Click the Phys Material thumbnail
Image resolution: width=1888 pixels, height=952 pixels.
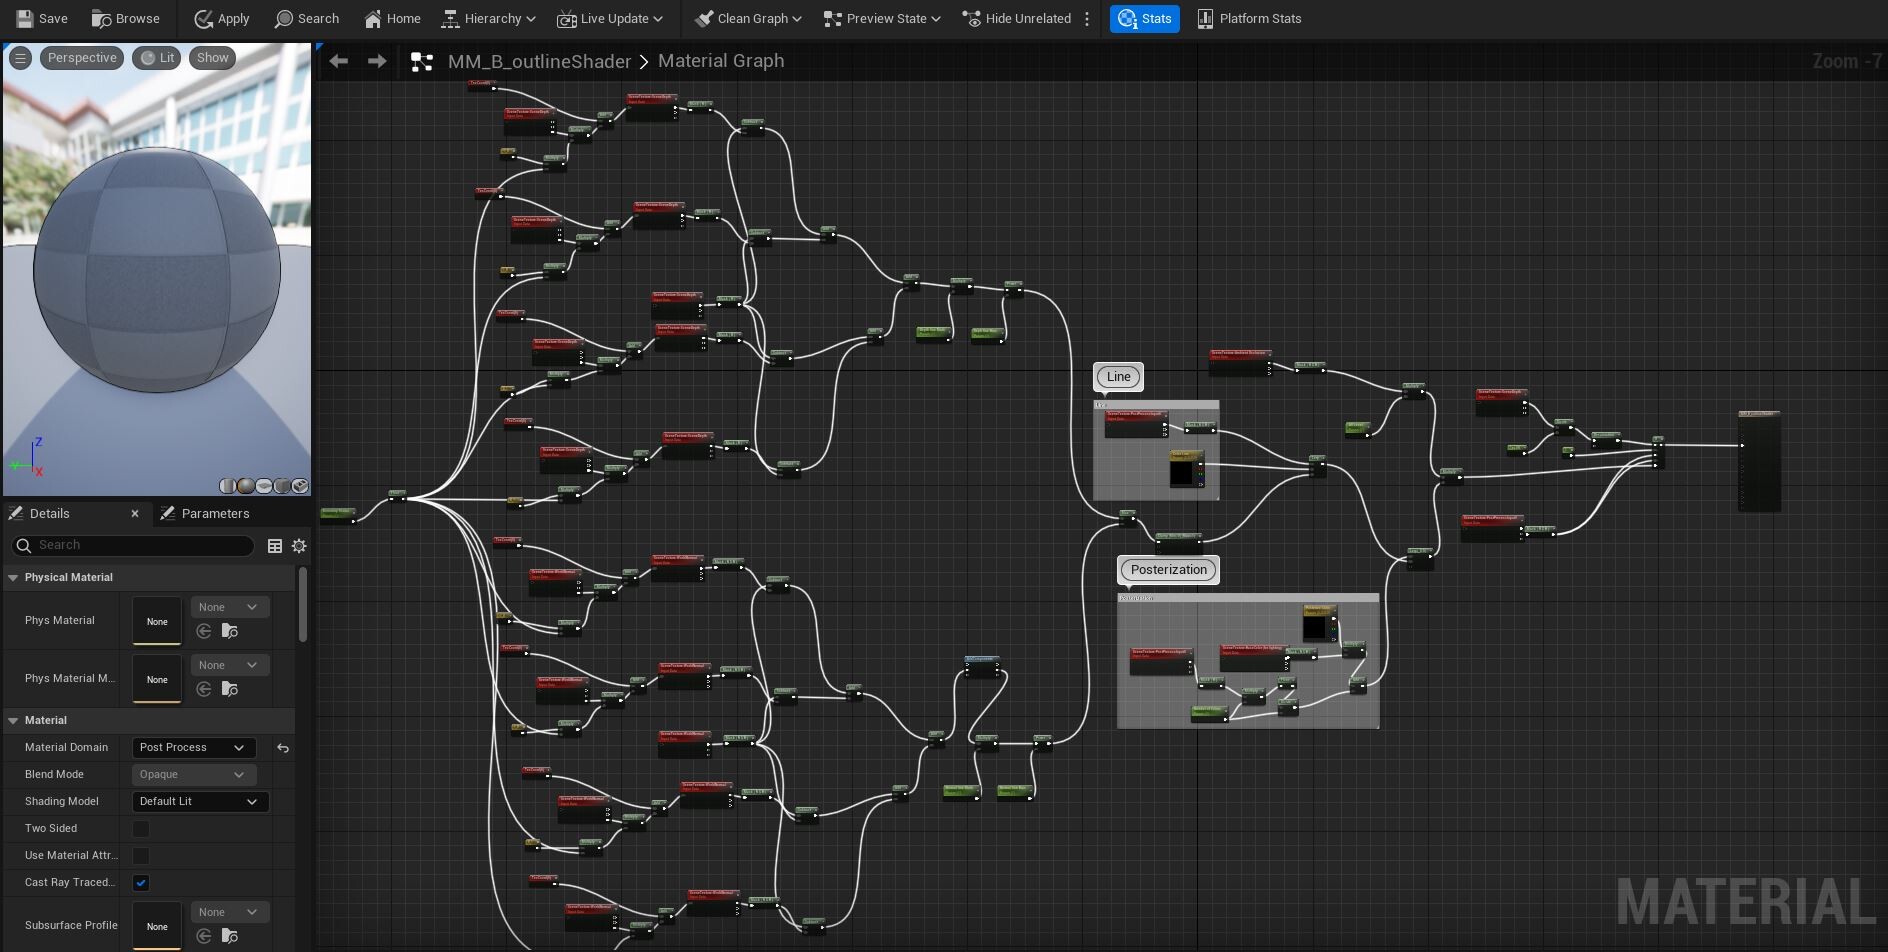point(157,621)
